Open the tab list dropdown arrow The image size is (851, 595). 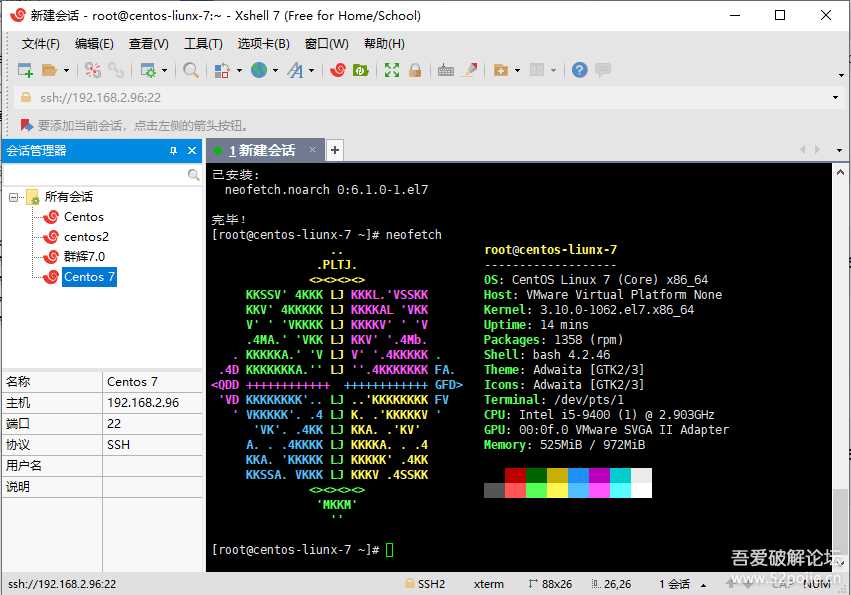839,150
